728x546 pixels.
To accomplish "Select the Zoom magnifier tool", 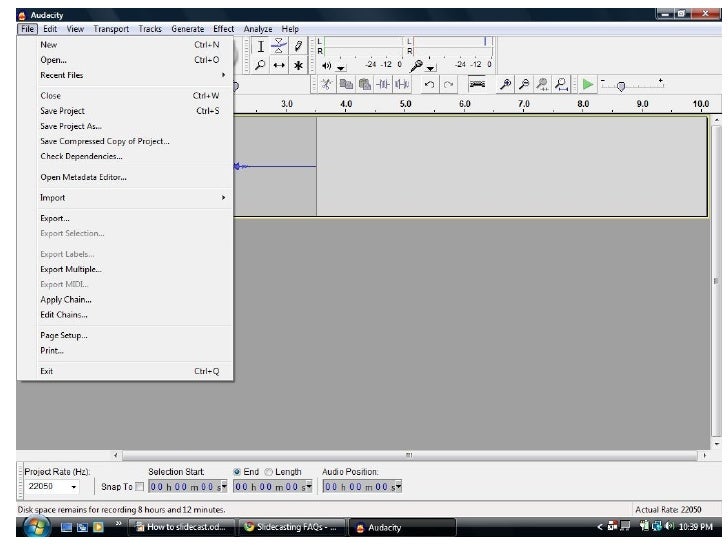I will [260, 65].
